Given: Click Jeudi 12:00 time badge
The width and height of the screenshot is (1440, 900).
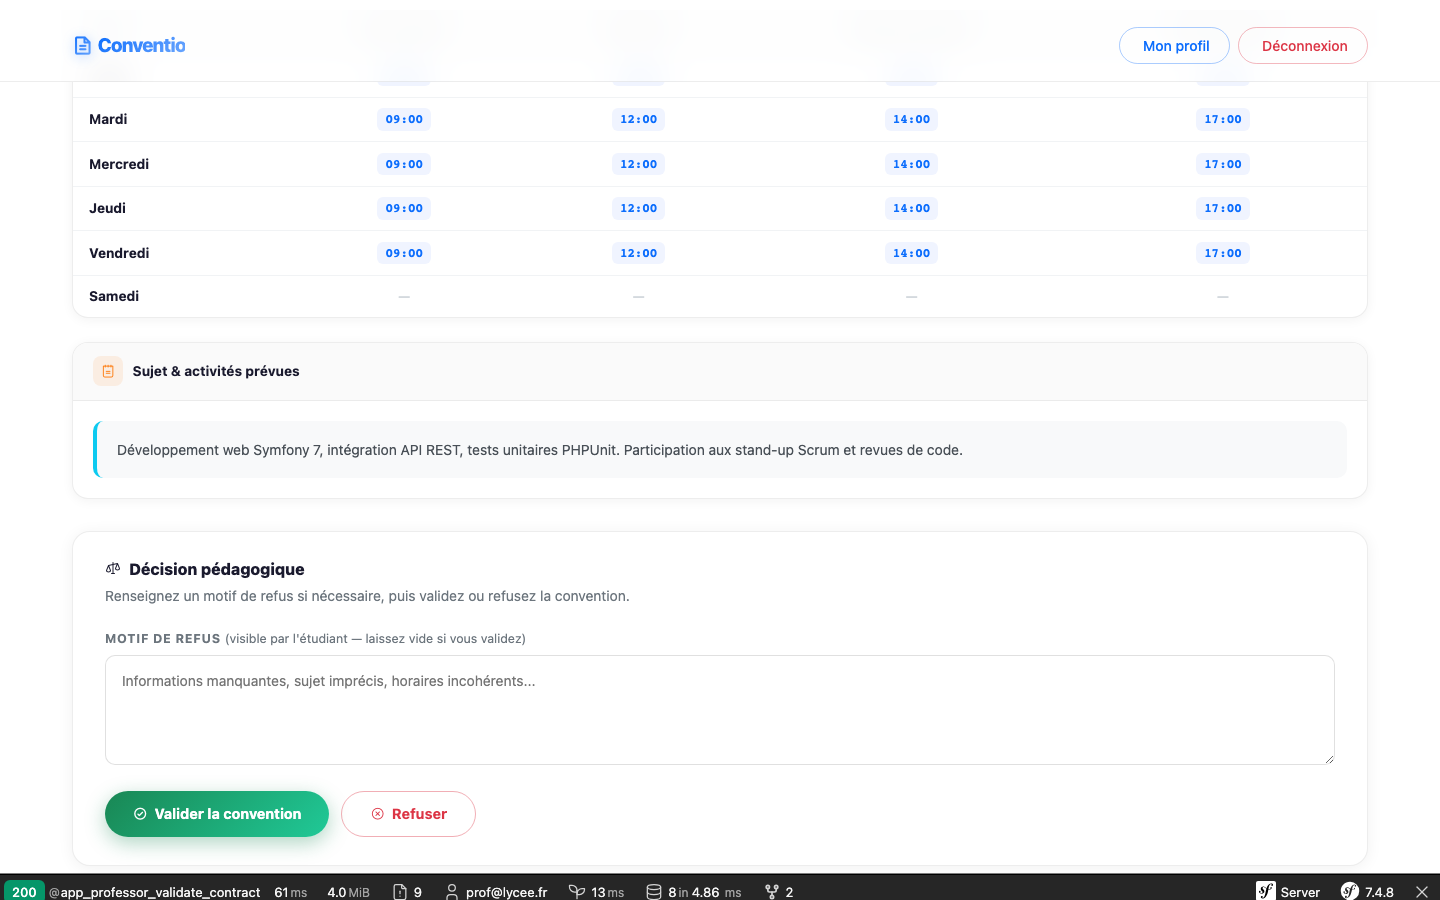Looking at the screenshot, I should point(638,208).
